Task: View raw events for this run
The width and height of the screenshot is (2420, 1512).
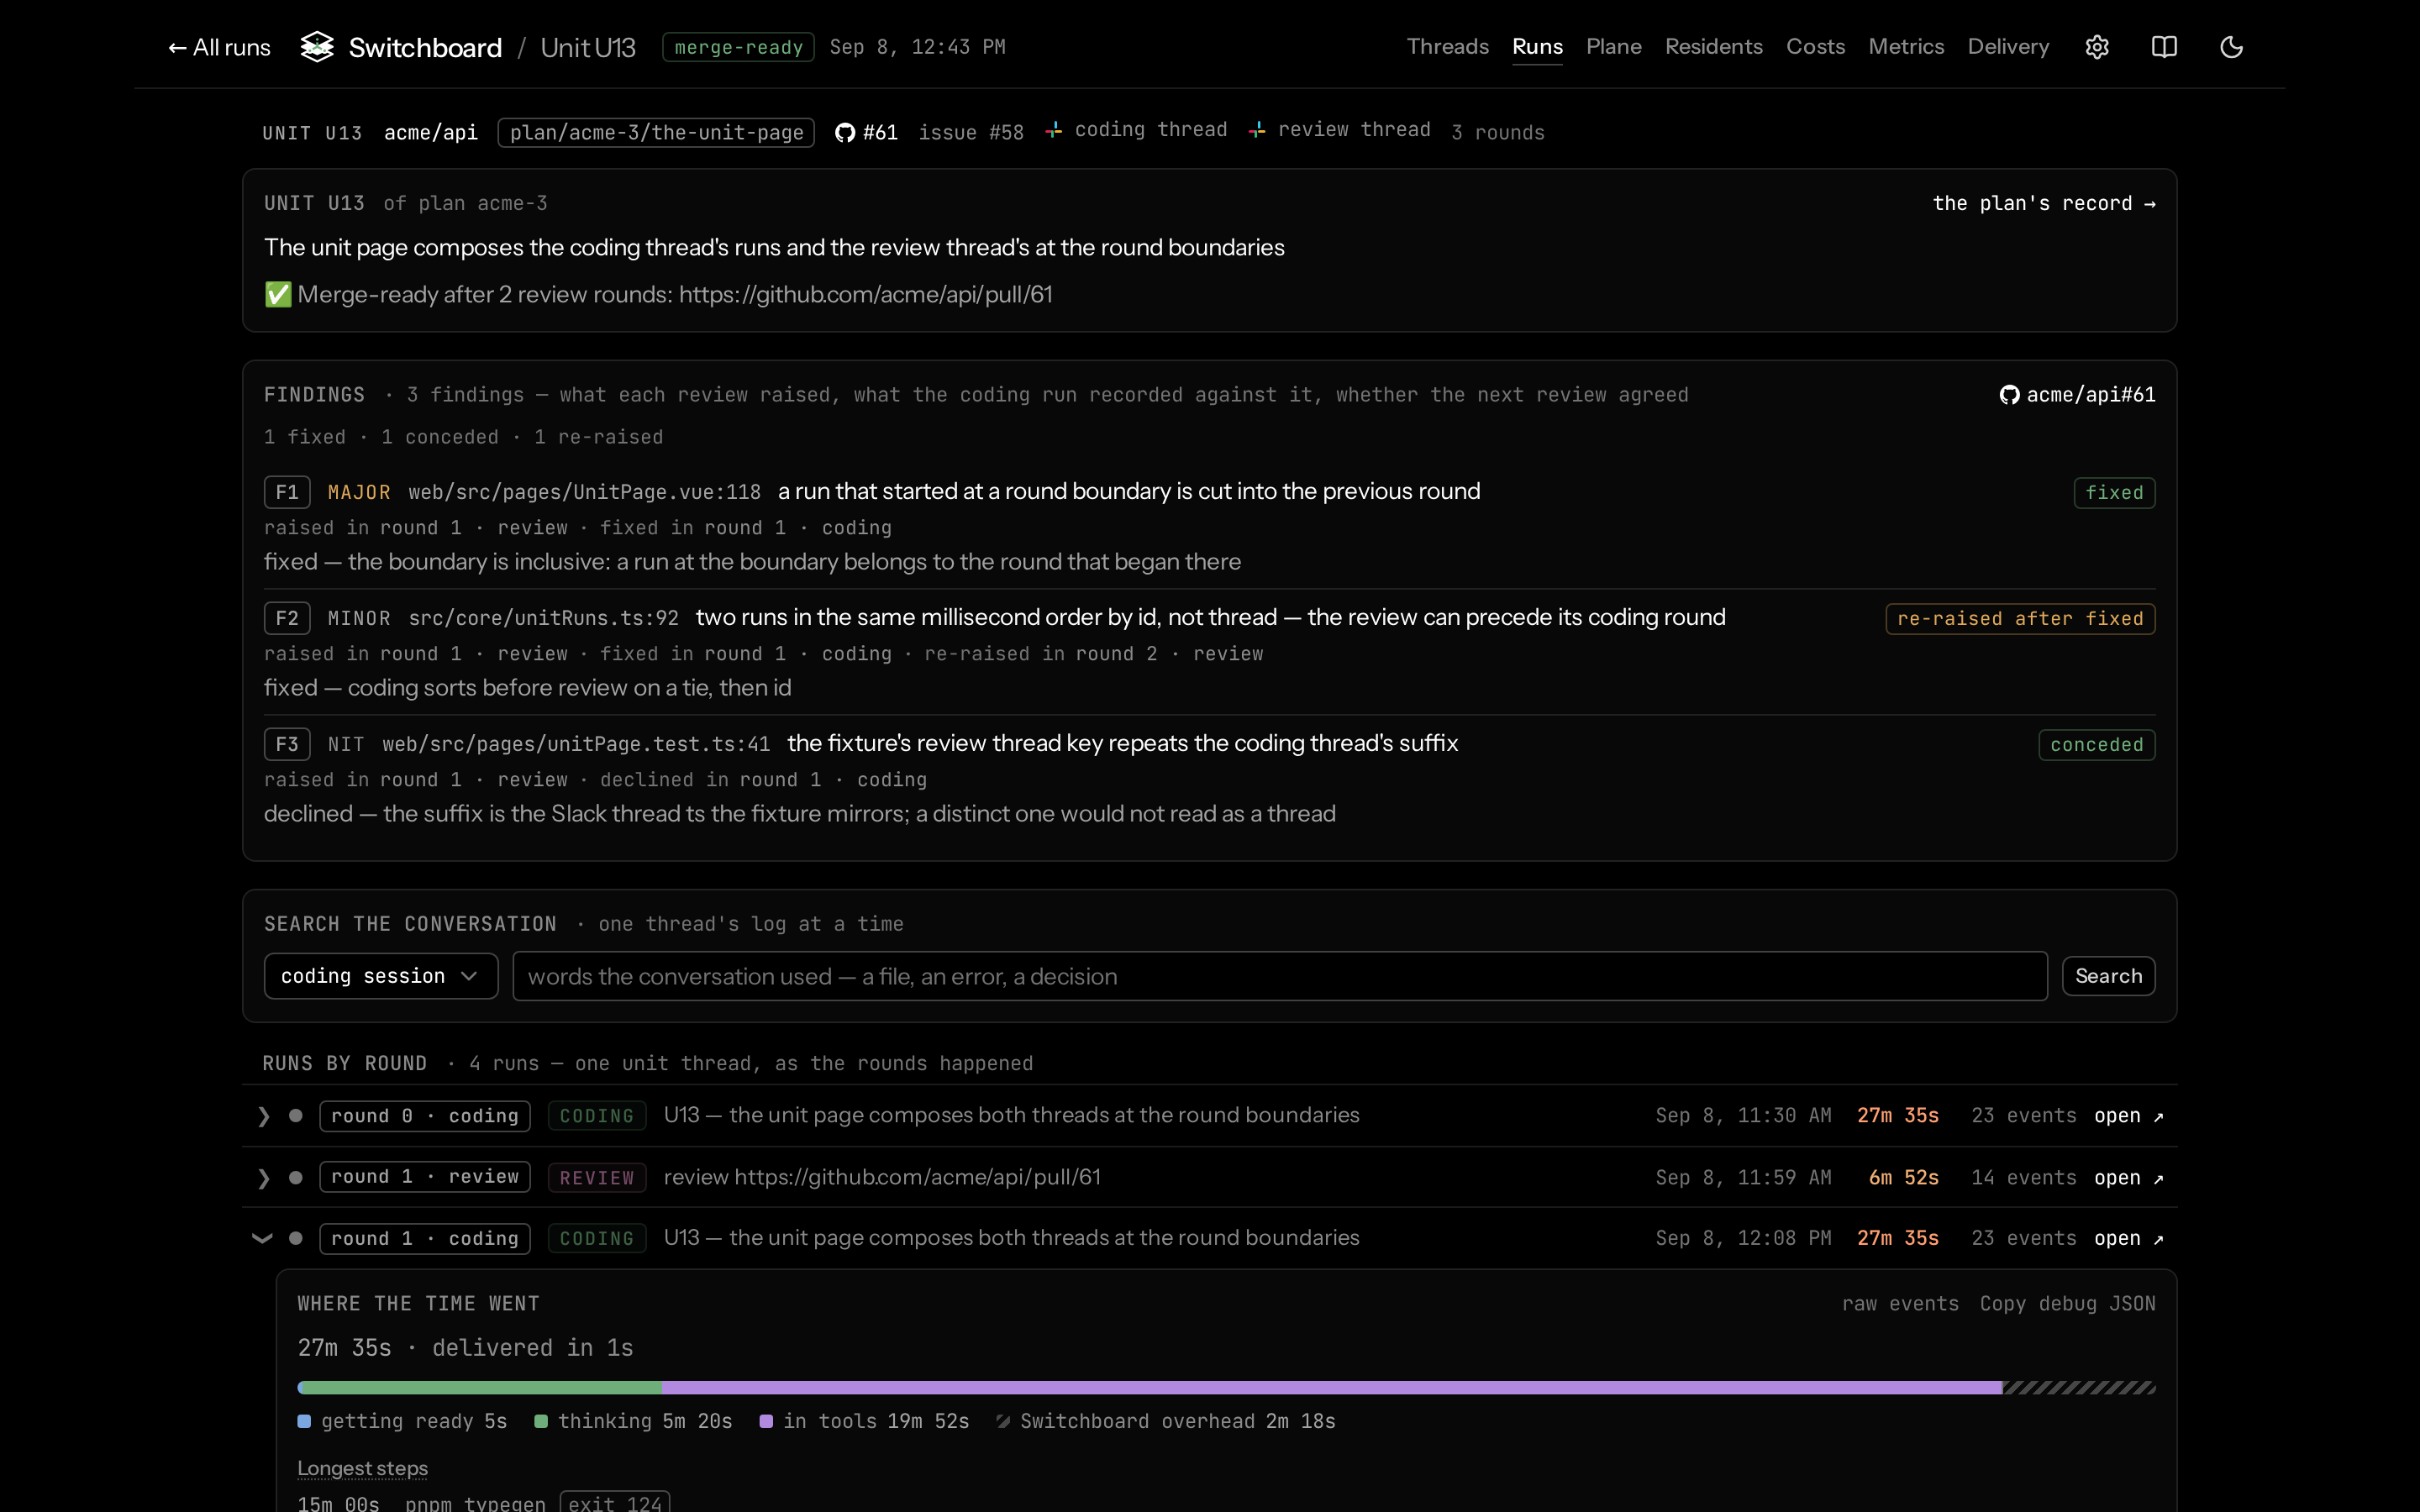Action: tap(1900, 1304)
